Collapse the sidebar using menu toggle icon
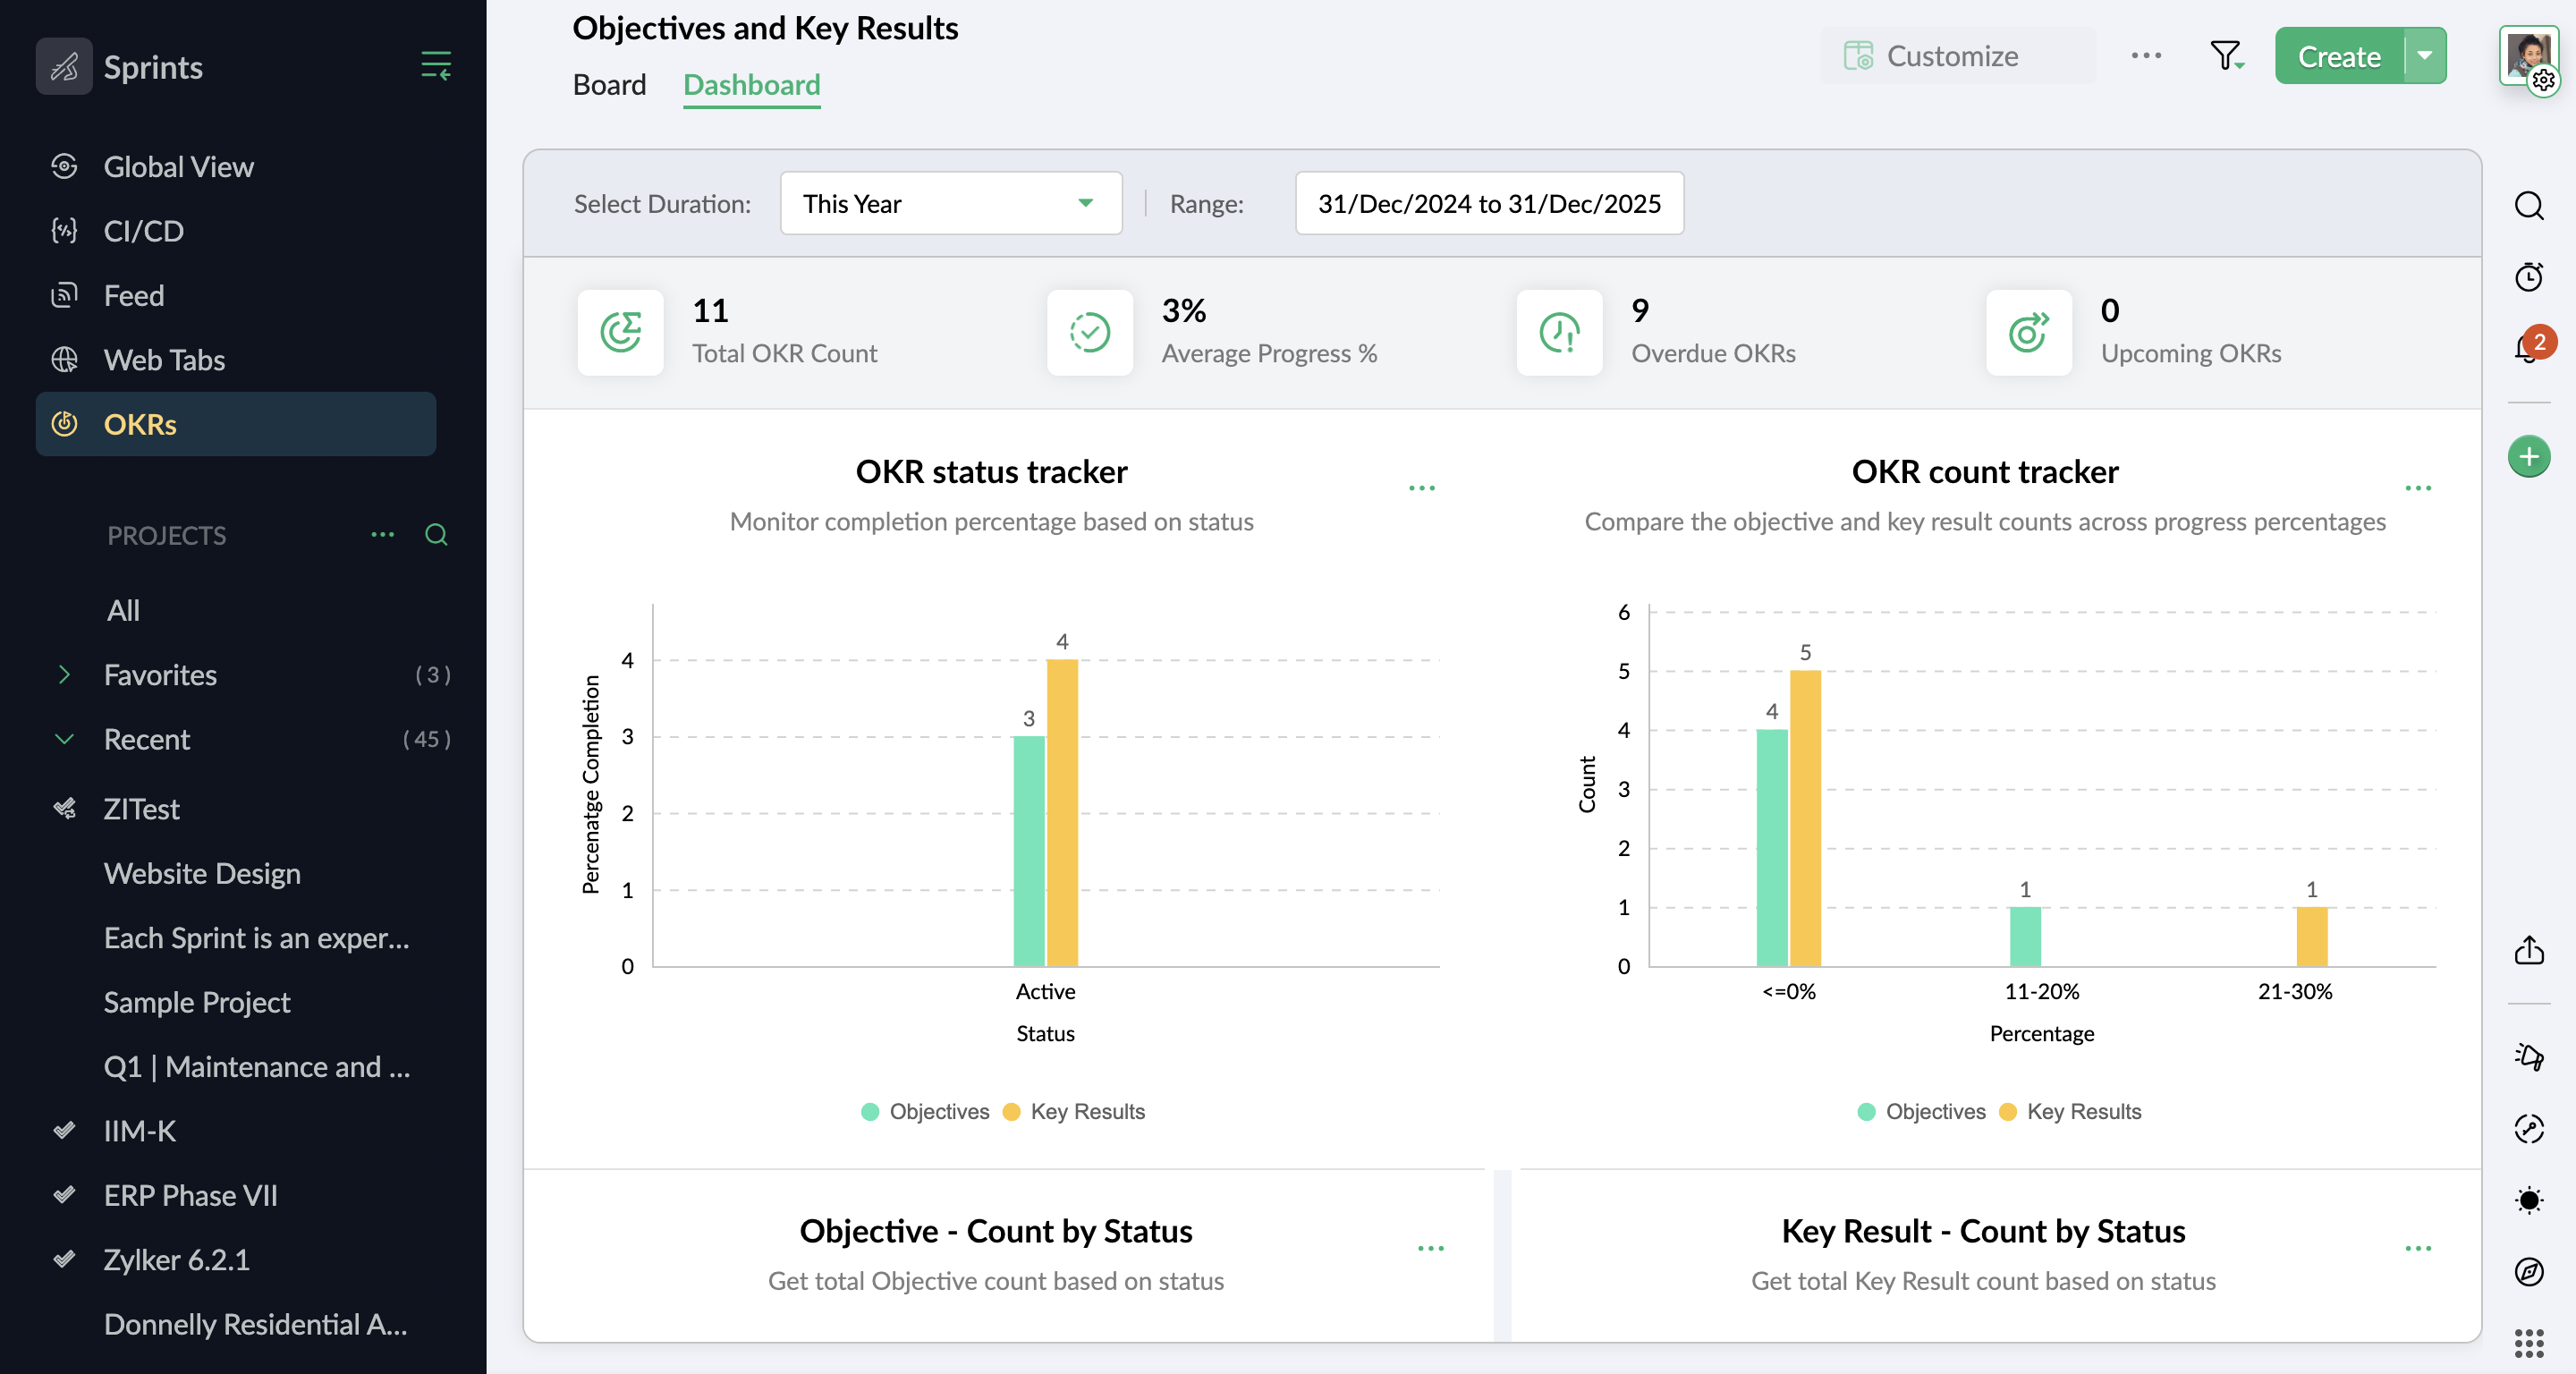 436,66
